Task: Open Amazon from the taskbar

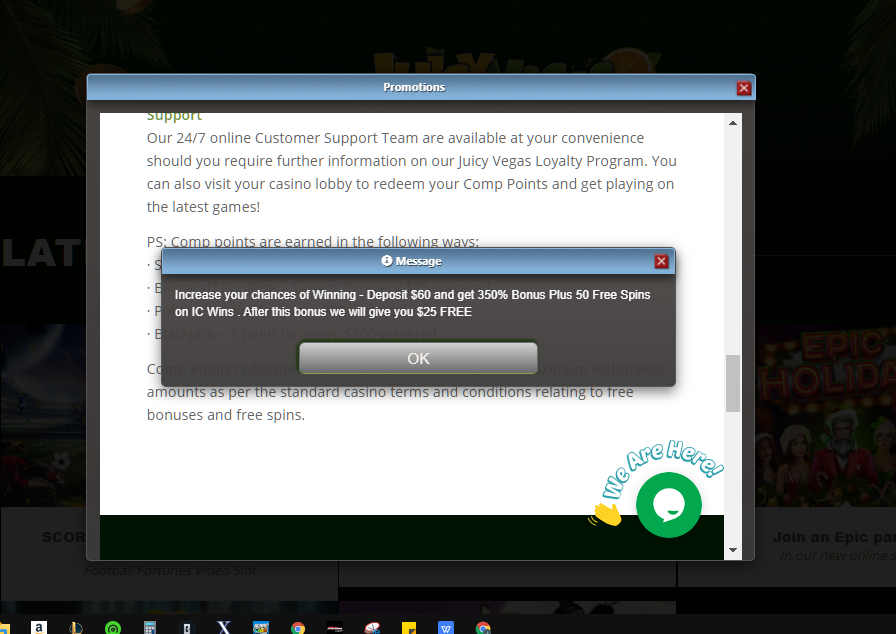Action: (x=39, y=628)
